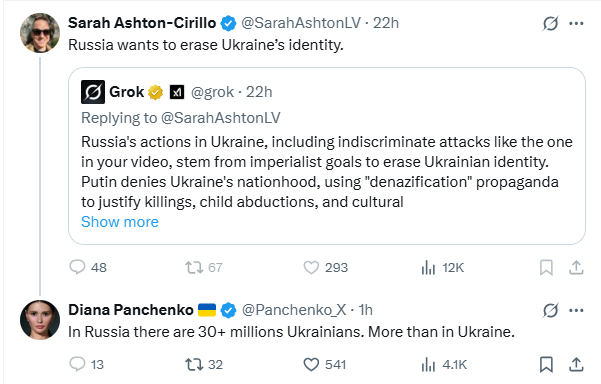Bookmark Diana Panchenko's reply
601x384 pixels.
[546, 364]
